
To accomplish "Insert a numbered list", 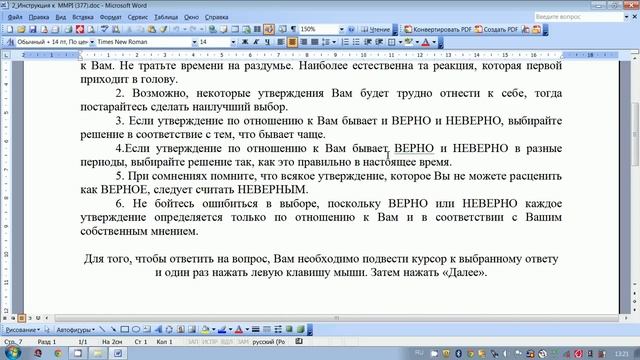I will [x=345, y=42].
